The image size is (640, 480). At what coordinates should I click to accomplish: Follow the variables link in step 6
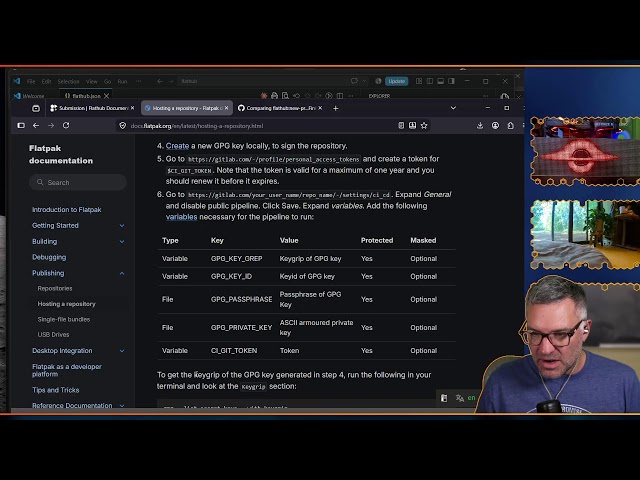[181, 217]
